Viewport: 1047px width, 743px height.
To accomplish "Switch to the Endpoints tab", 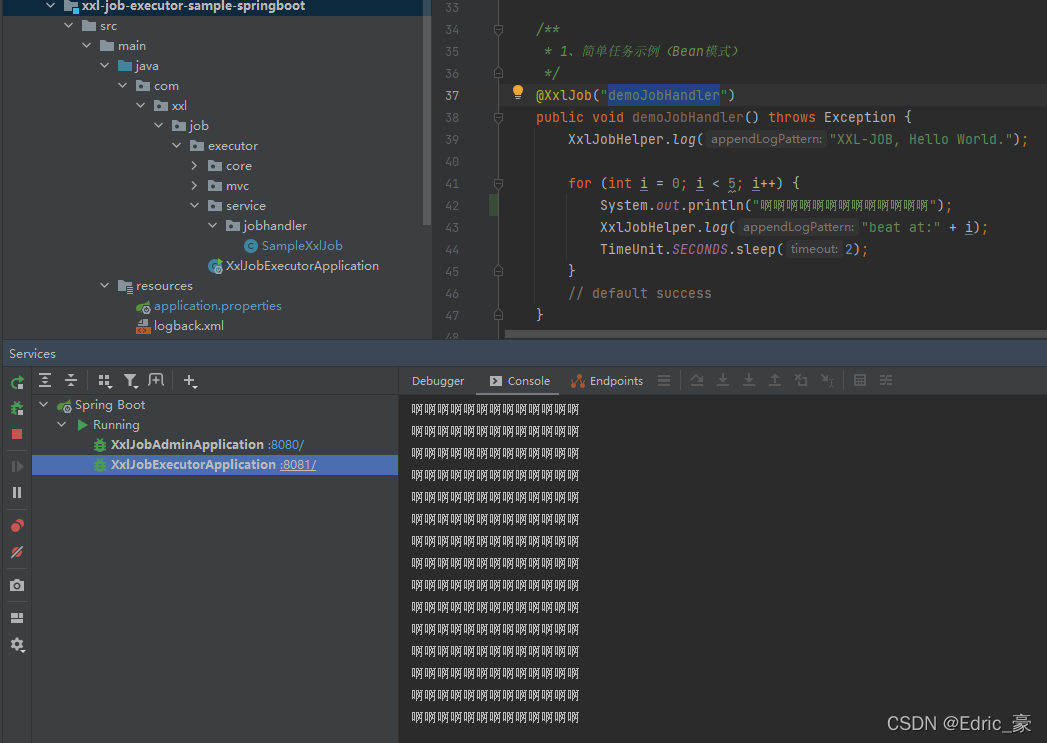I will pyautogui.click(x=606, y=381).
